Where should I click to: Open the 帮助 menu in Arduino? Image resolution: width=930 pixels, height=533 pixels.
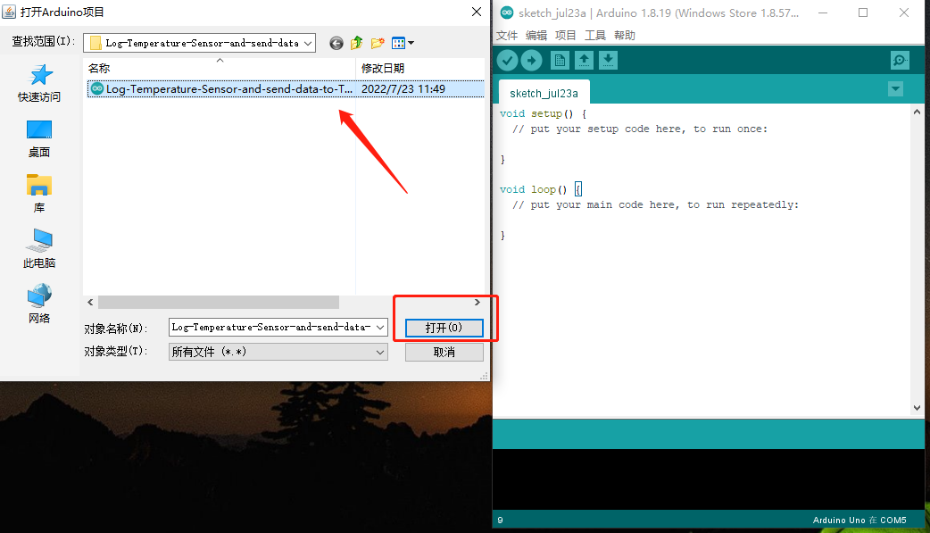[x=625, y=36]
